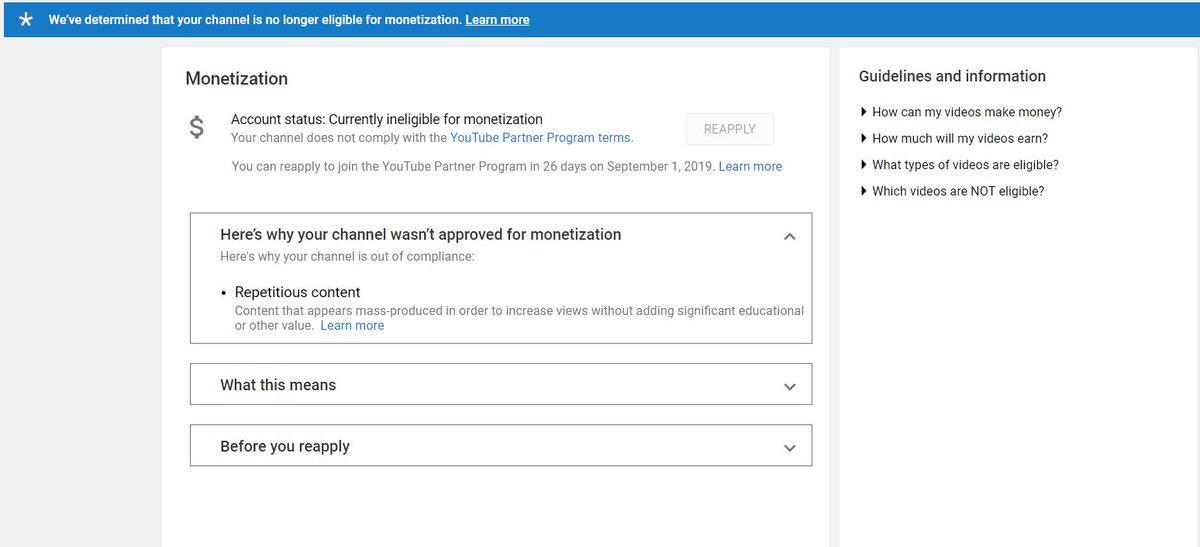Viewport: 1200px width, 547px height.
Task: Expand the Before you reapply section
Action: coord(501,446)
